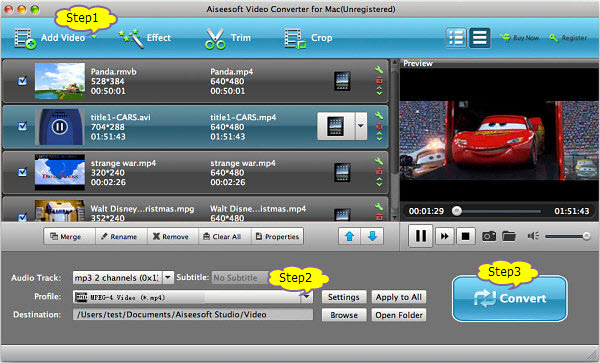Uncheck the Panda.rmvb checkbox
Viewport: 600px width, 363px height.
[x=22, y=81]
